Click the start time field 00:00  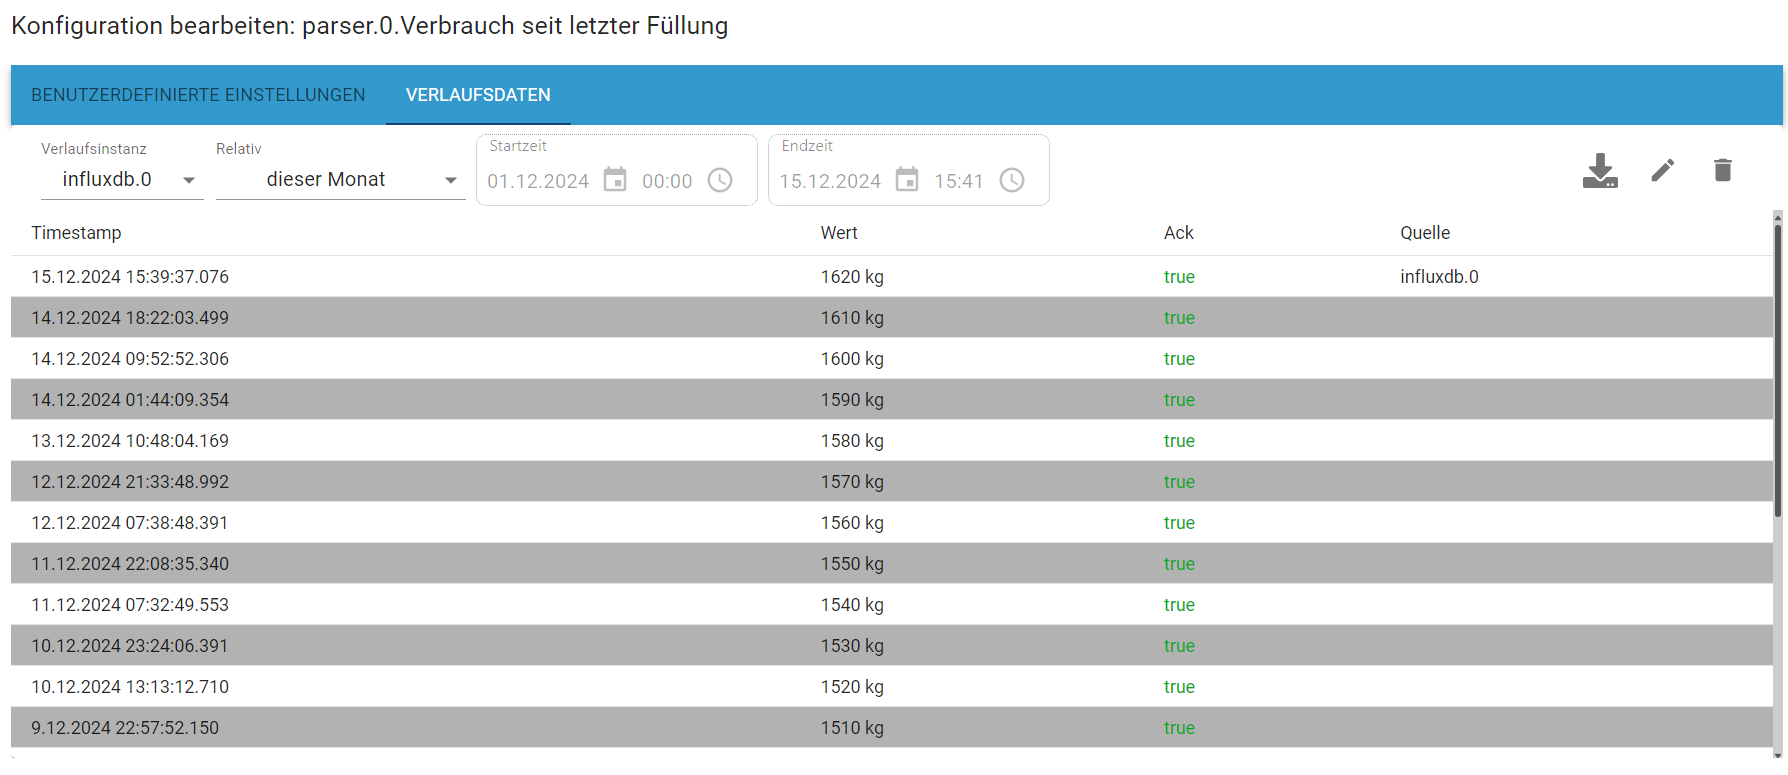667,181
